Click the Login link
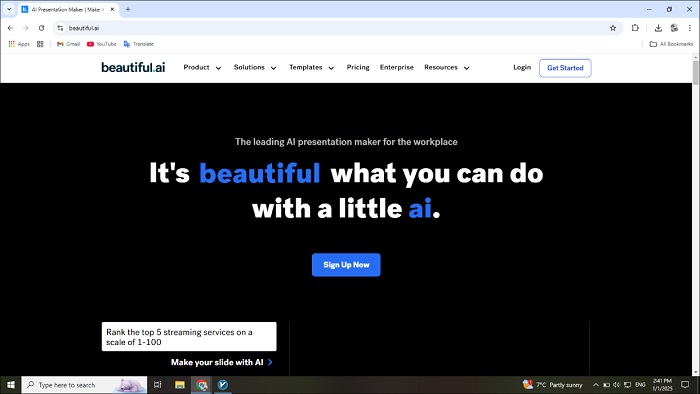This screenshot has height=394, width=700. coord(522,67)
